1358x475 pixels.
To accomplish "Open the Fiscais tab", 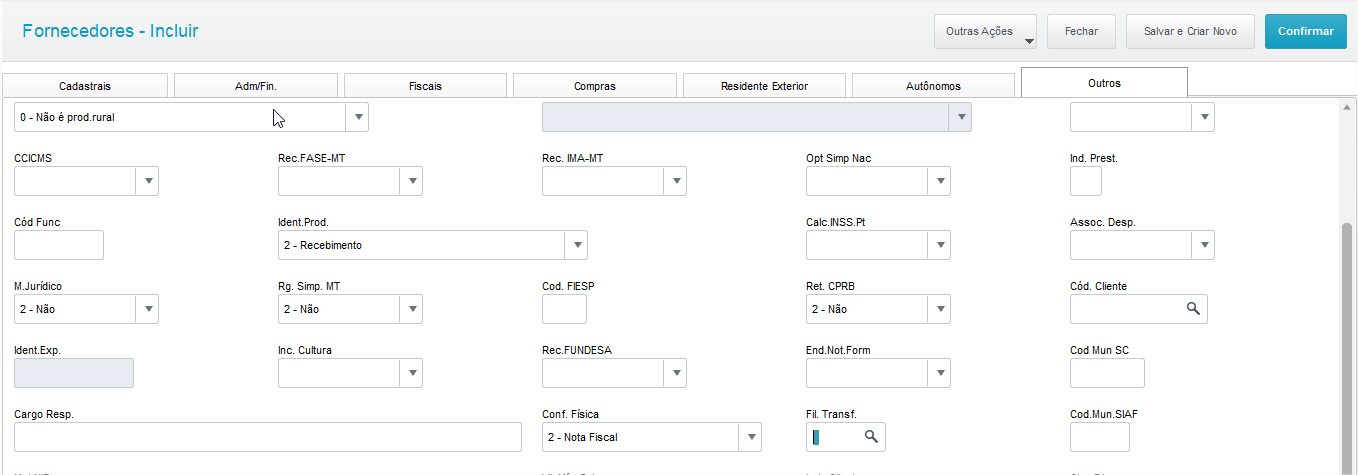I will coord(425,86).
